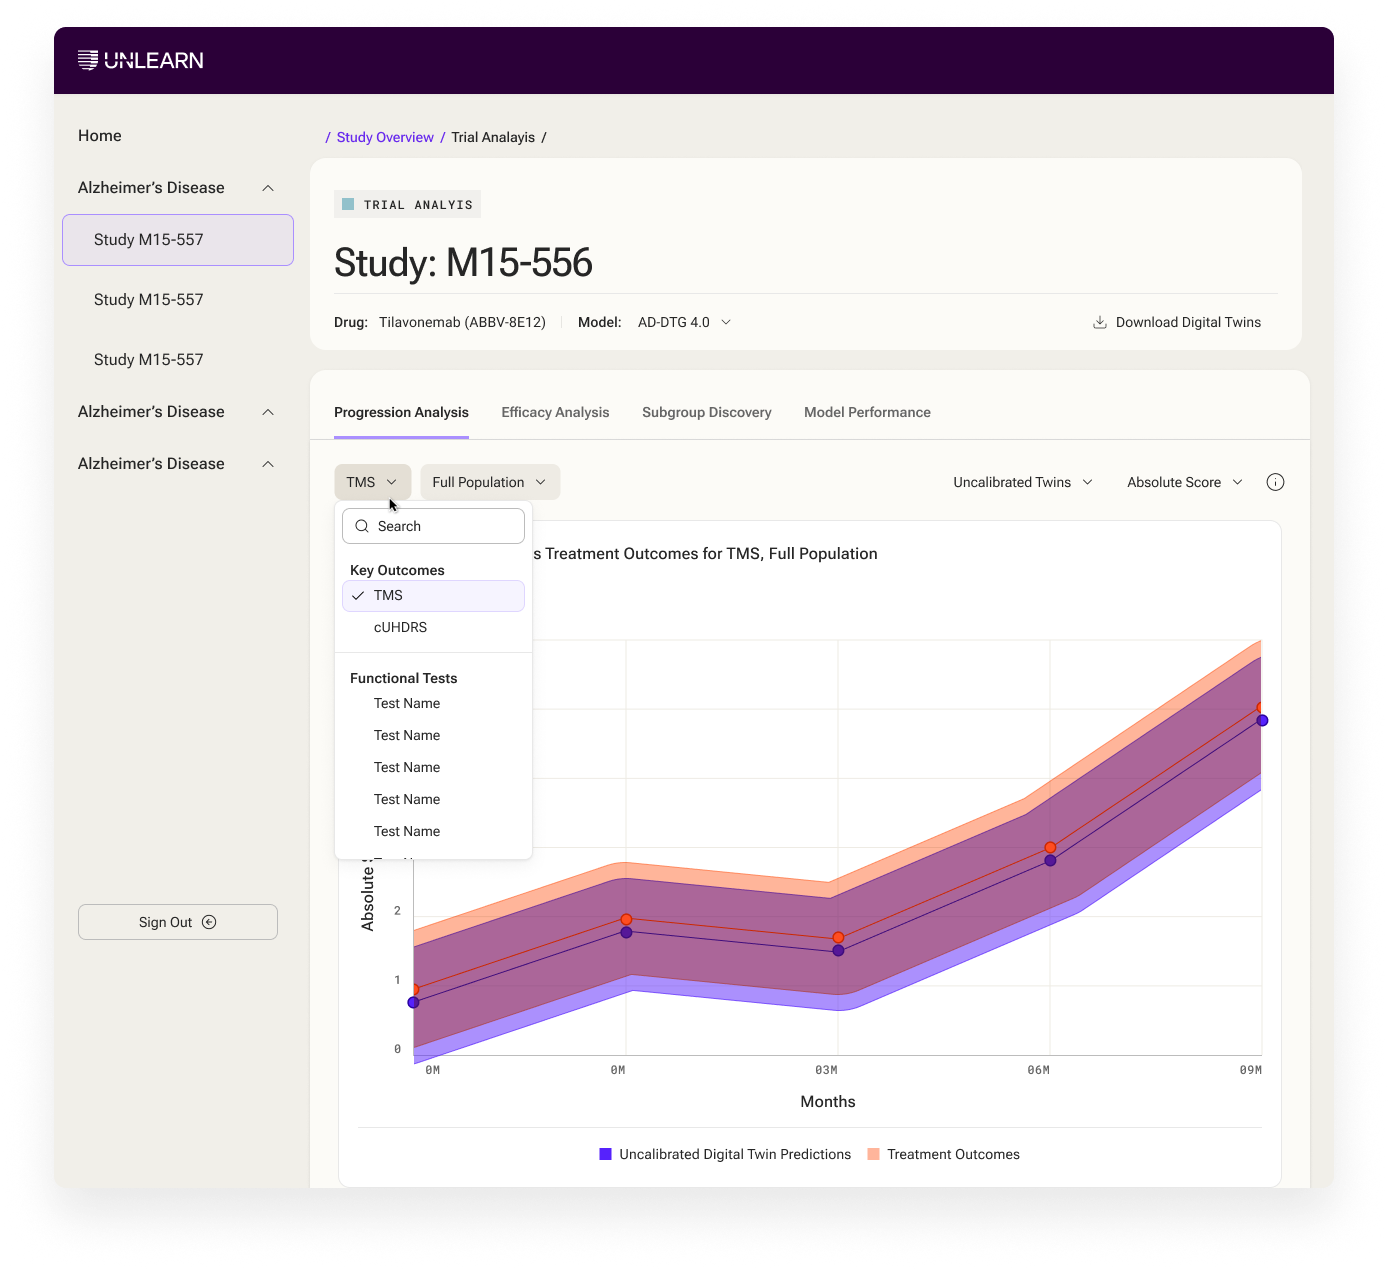Click the teal Trial Analysis badge square
This screenshot has height=1269, width=1388.
click(x=348, y=204)
